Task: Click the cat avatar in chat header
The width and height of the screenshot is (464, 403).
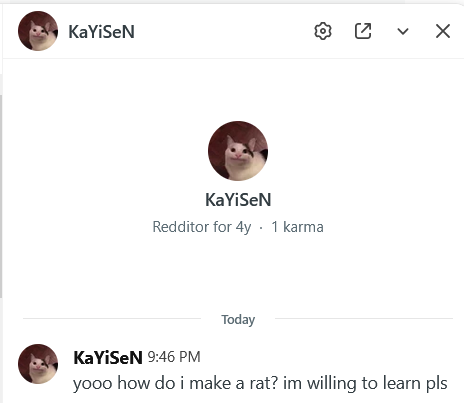Action: (38, 31)
